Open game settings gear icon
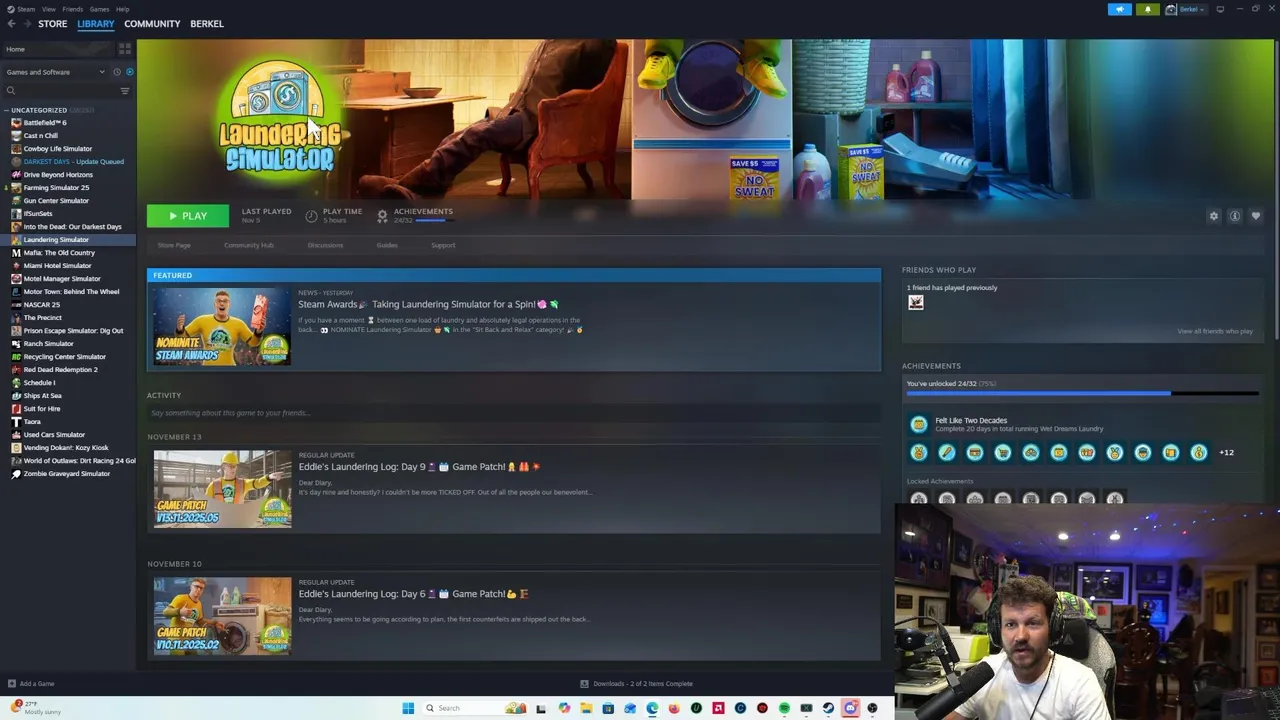Viewport: 1280px width, 720px height. click(x=1214, y=216)
